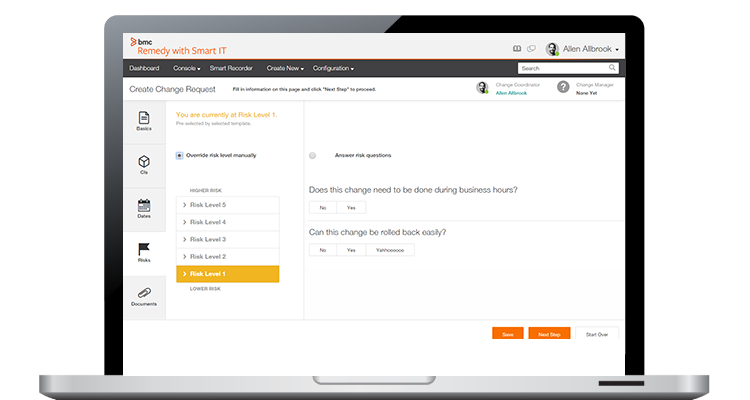Select Override risk level manually option

pos(179,155)
